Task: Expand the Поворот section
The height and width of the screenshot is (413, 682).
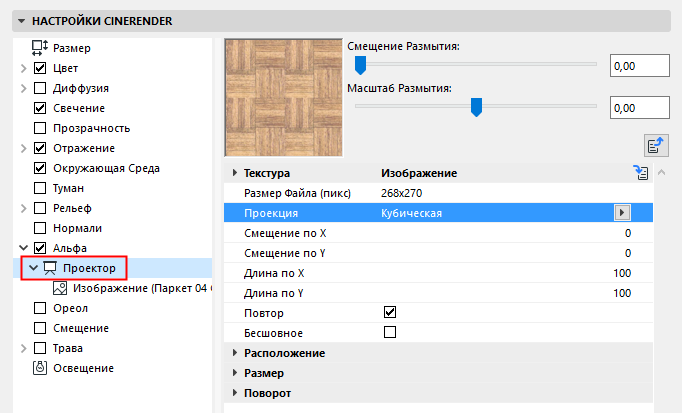Action: point(236,393)
